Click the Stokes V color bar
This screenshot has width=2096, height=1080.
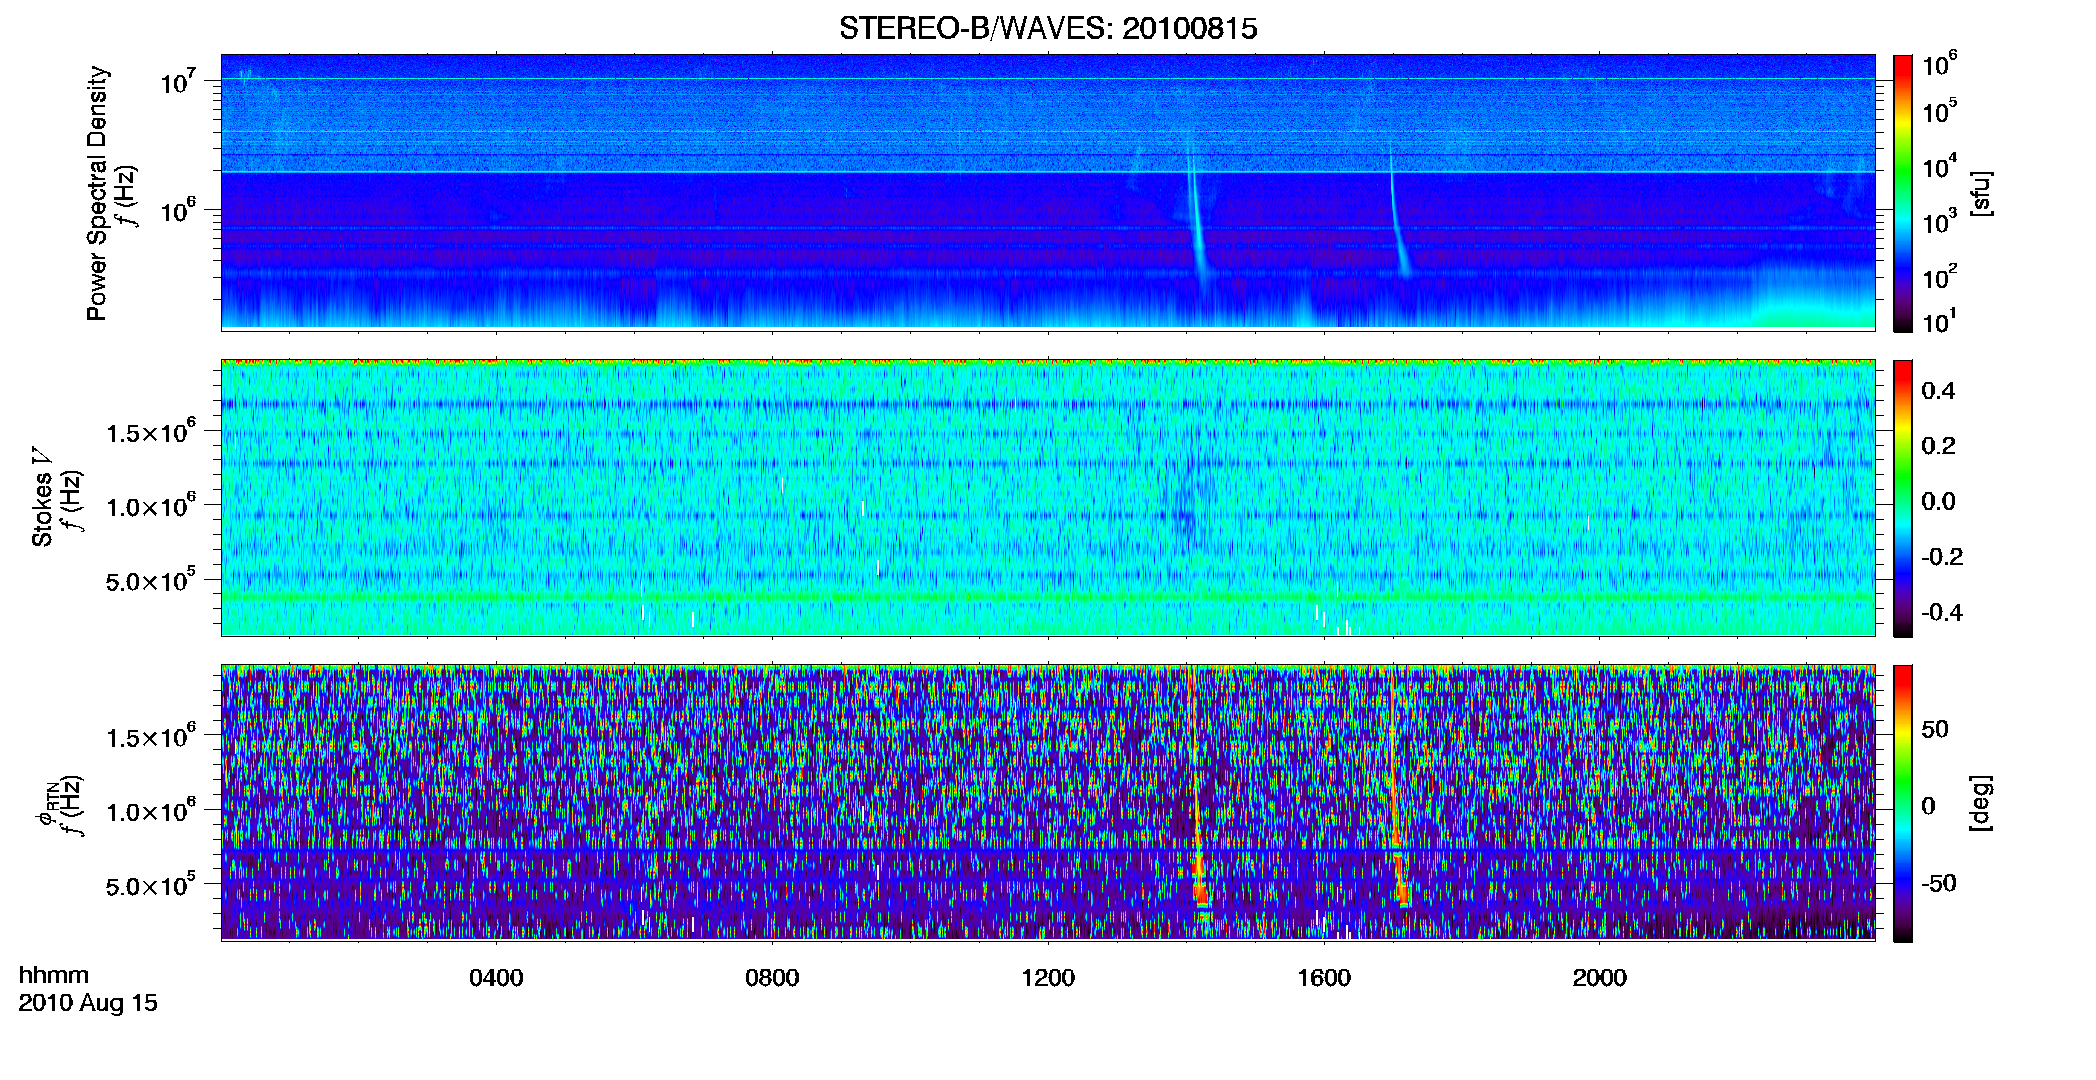(x=1902, y=498)
